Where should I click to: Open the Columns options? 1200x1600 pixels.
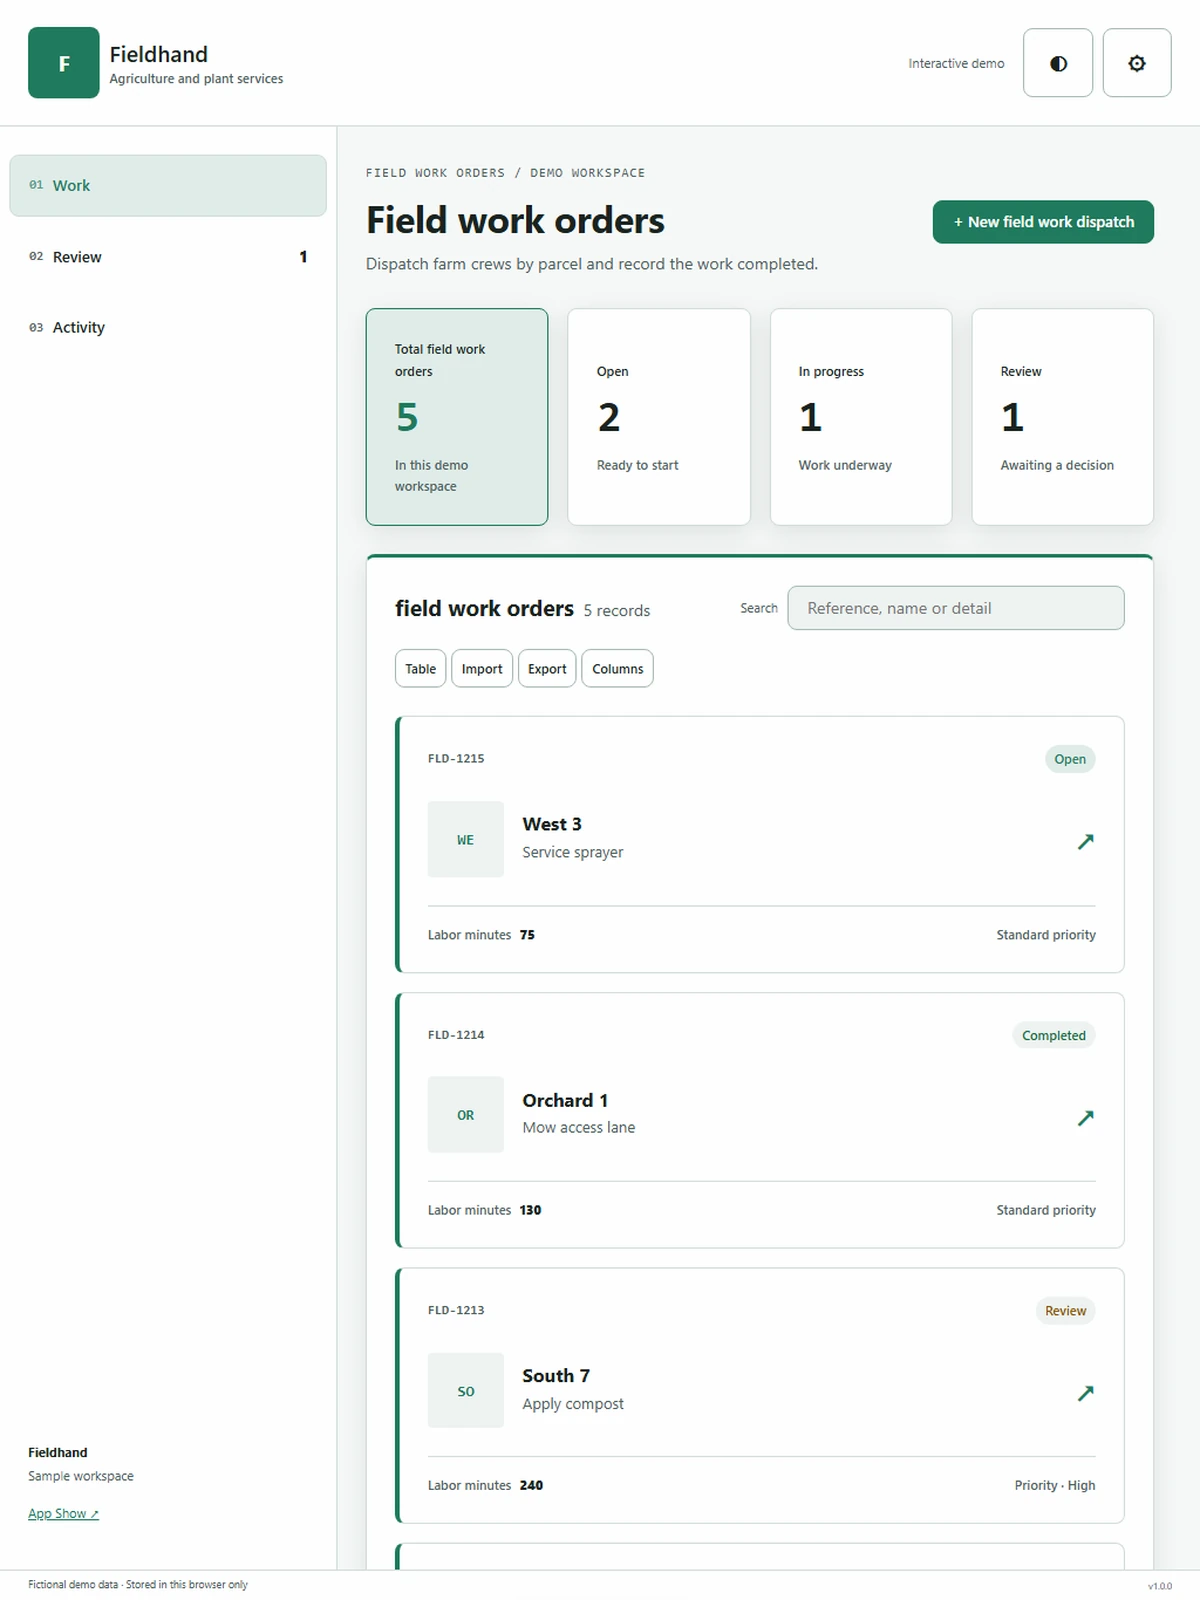click(618, 669)
